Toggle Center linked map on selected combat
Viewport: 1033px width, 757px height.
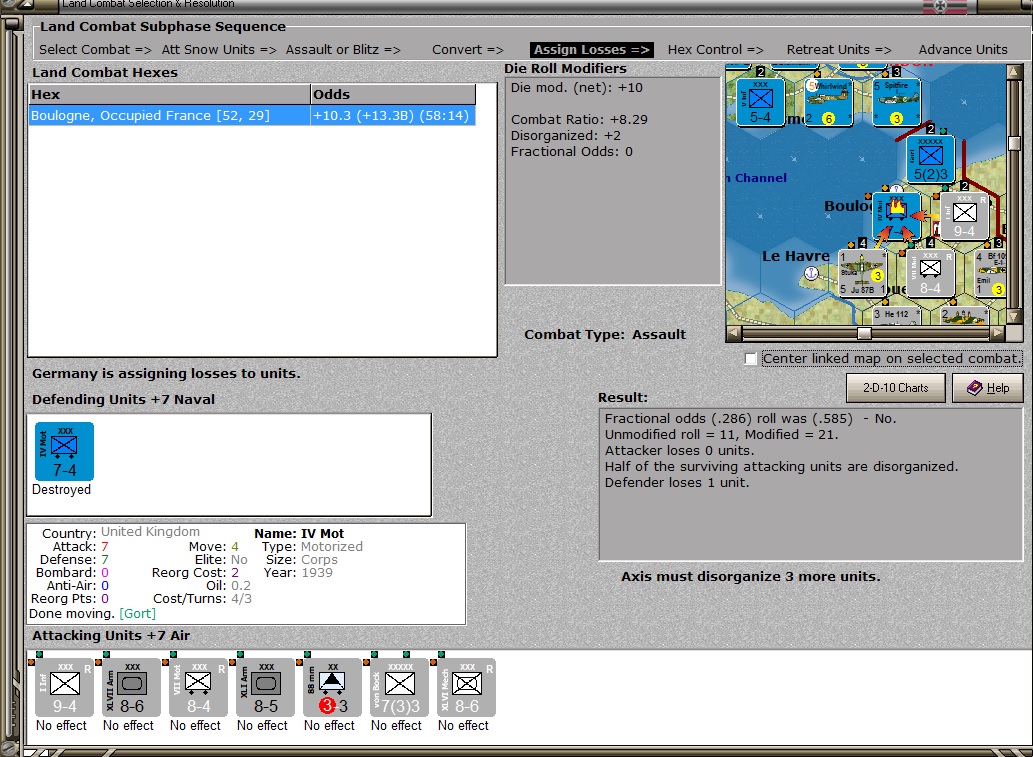pos(750,358)
